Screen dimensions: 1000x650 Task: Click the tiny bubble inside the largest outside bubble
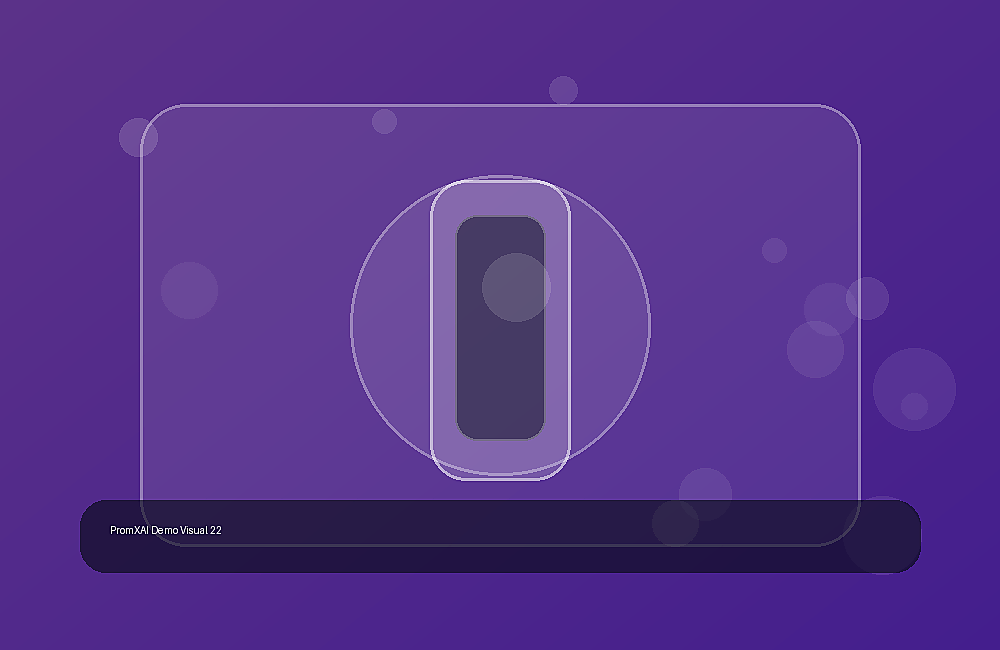915,406
